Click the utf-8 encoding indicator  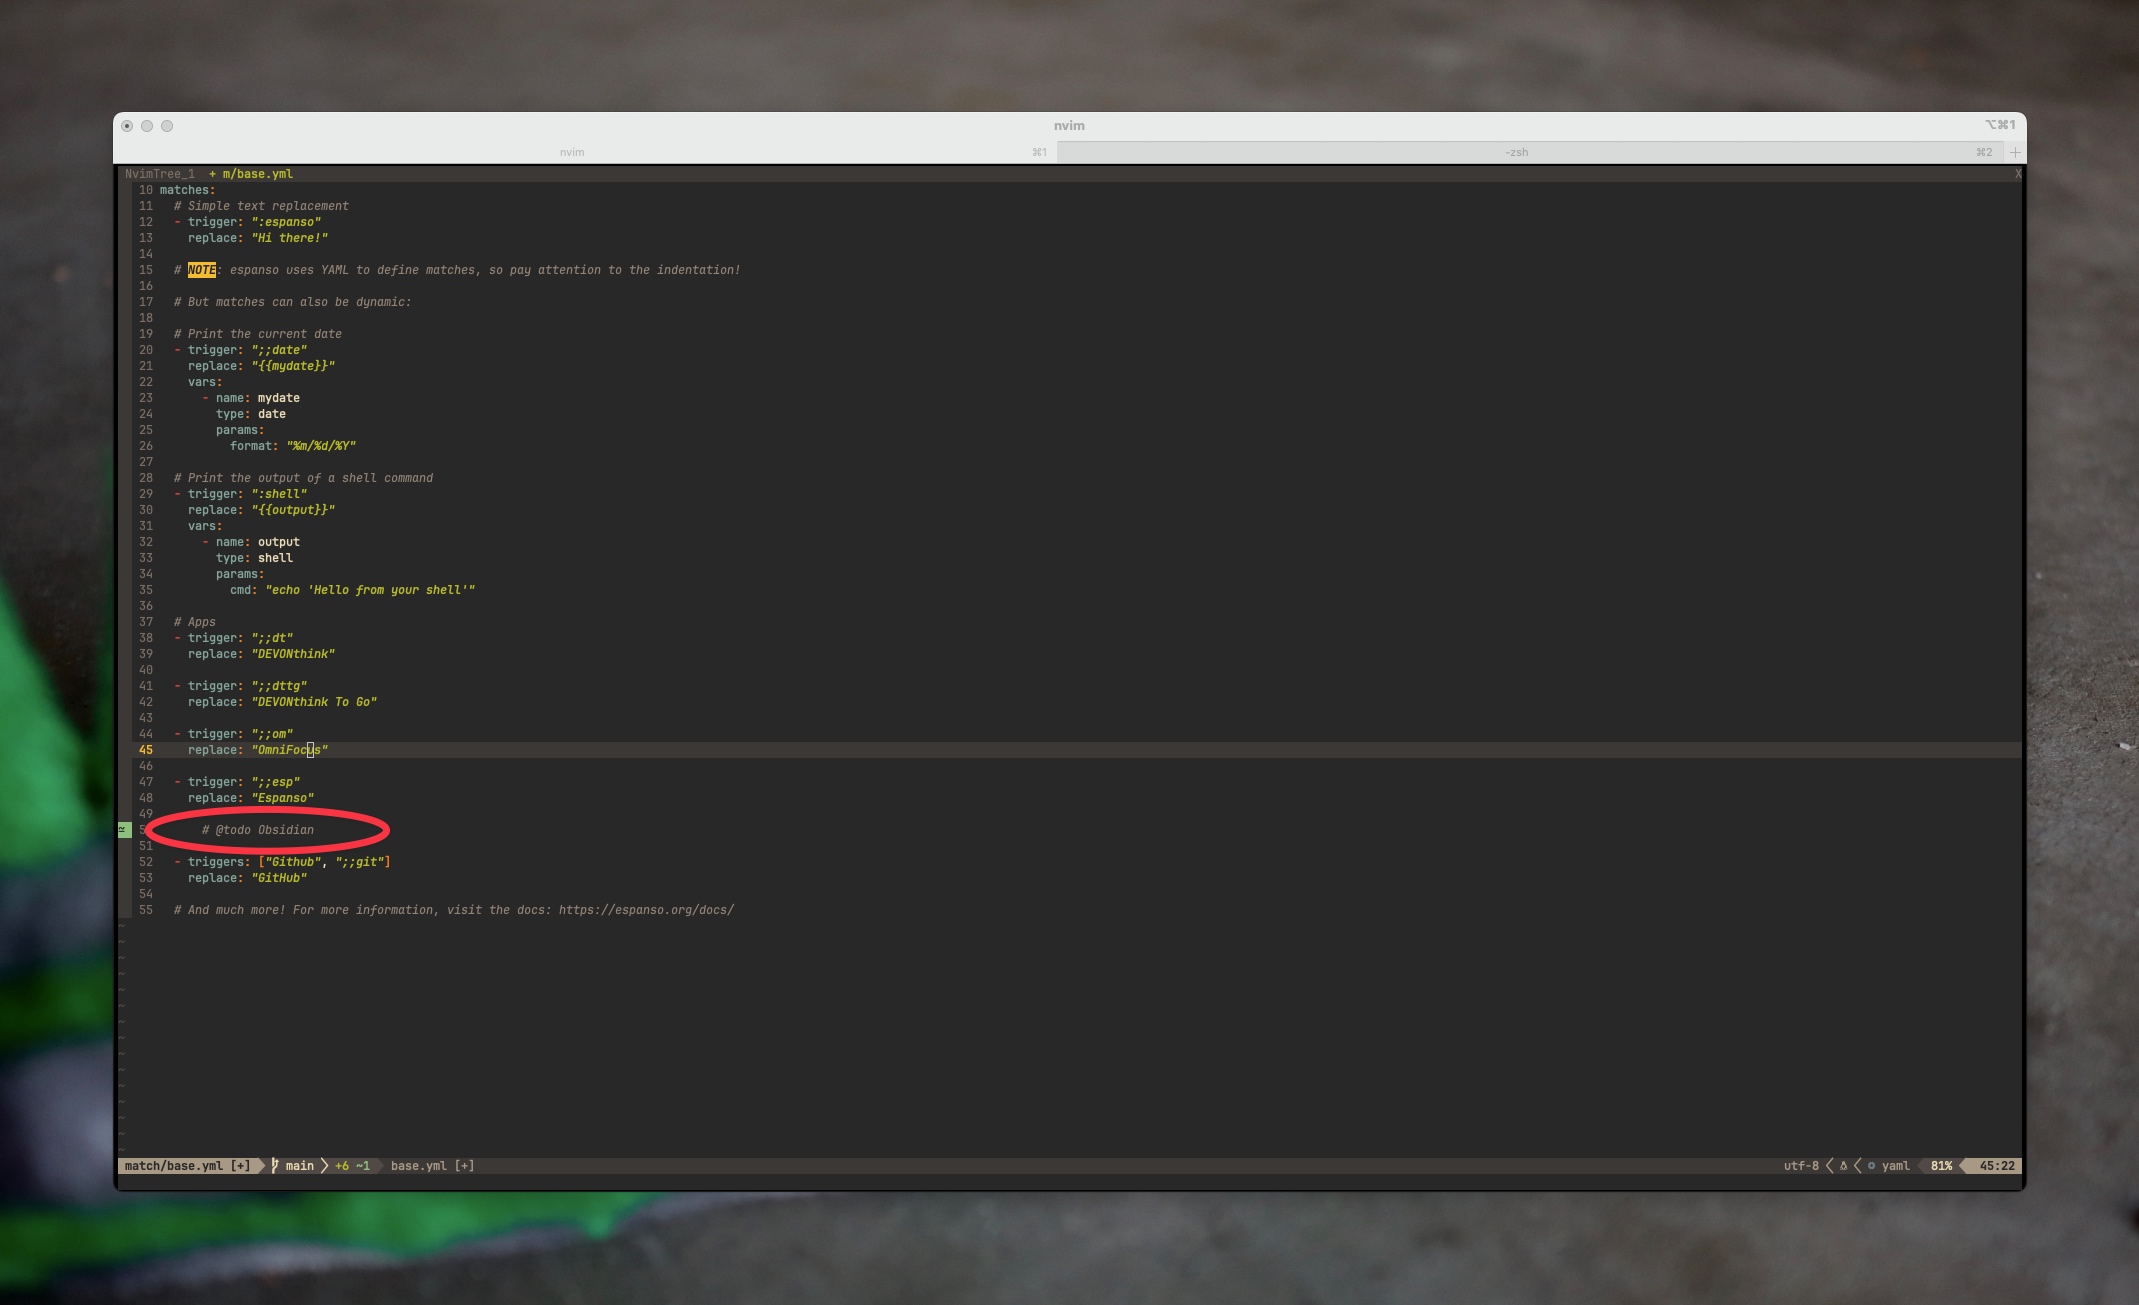(1800, 1165)
